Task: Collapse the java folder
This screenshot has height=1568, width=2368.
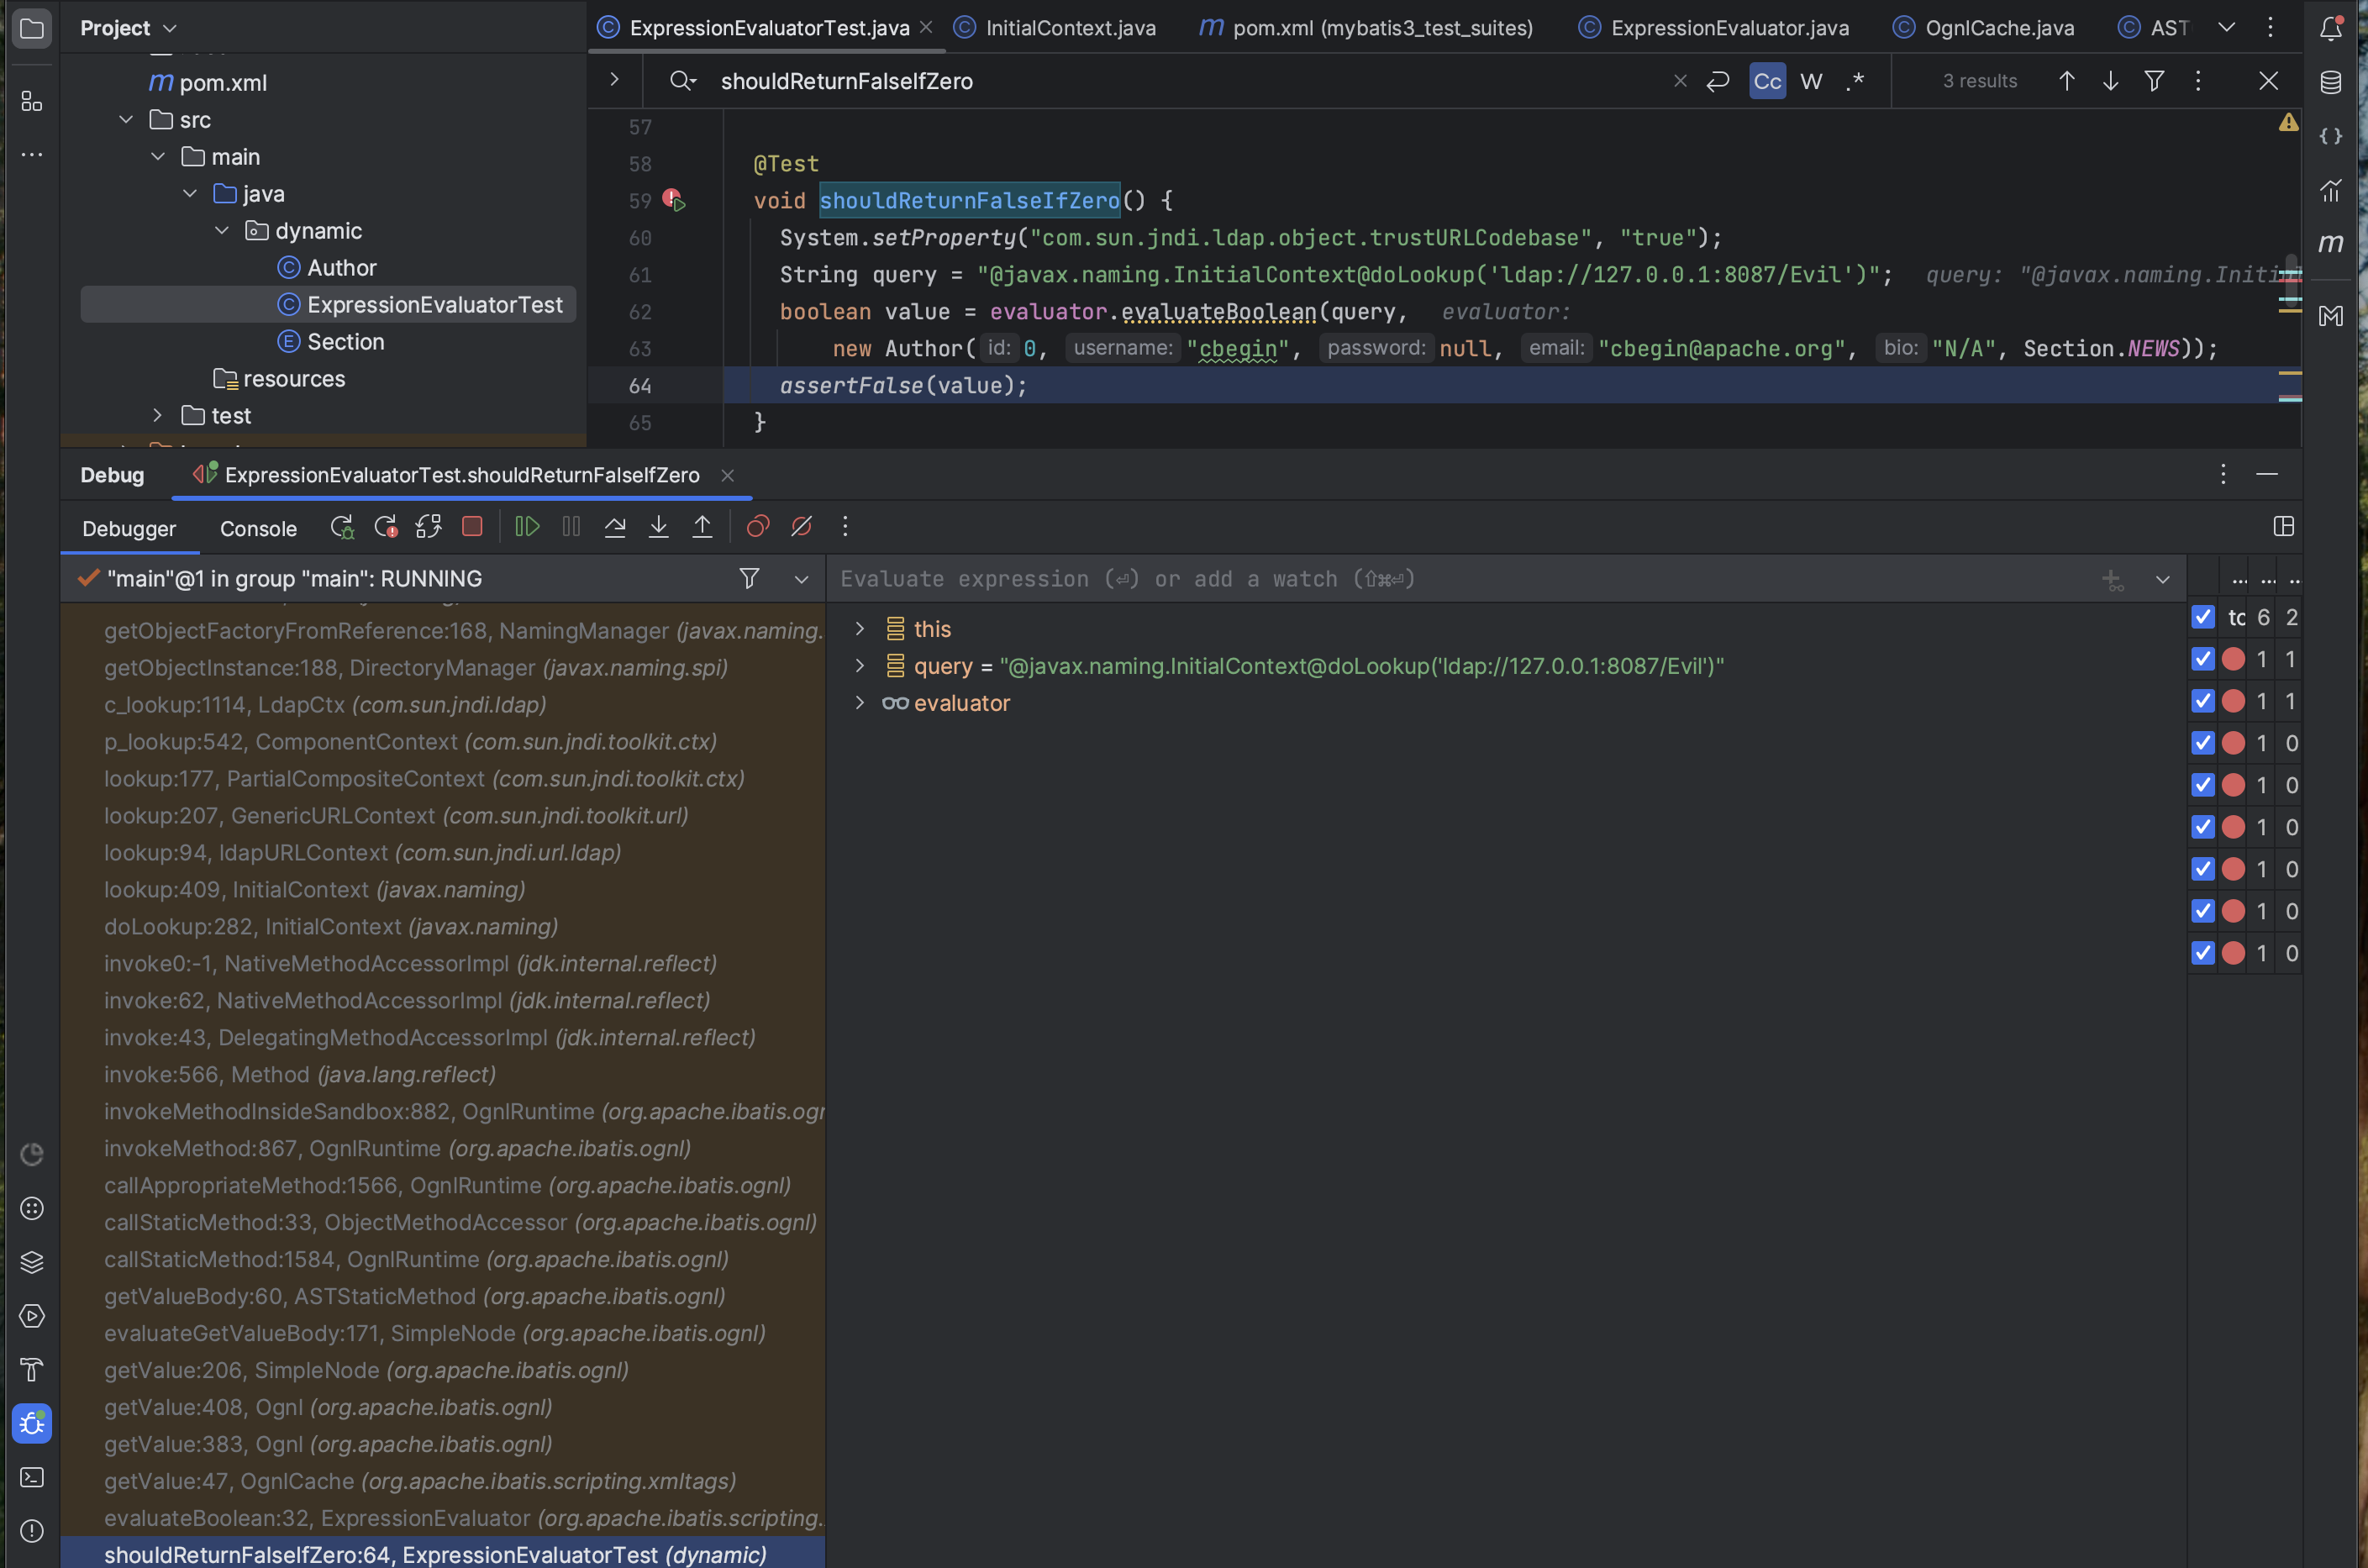Action: [190, 194]
